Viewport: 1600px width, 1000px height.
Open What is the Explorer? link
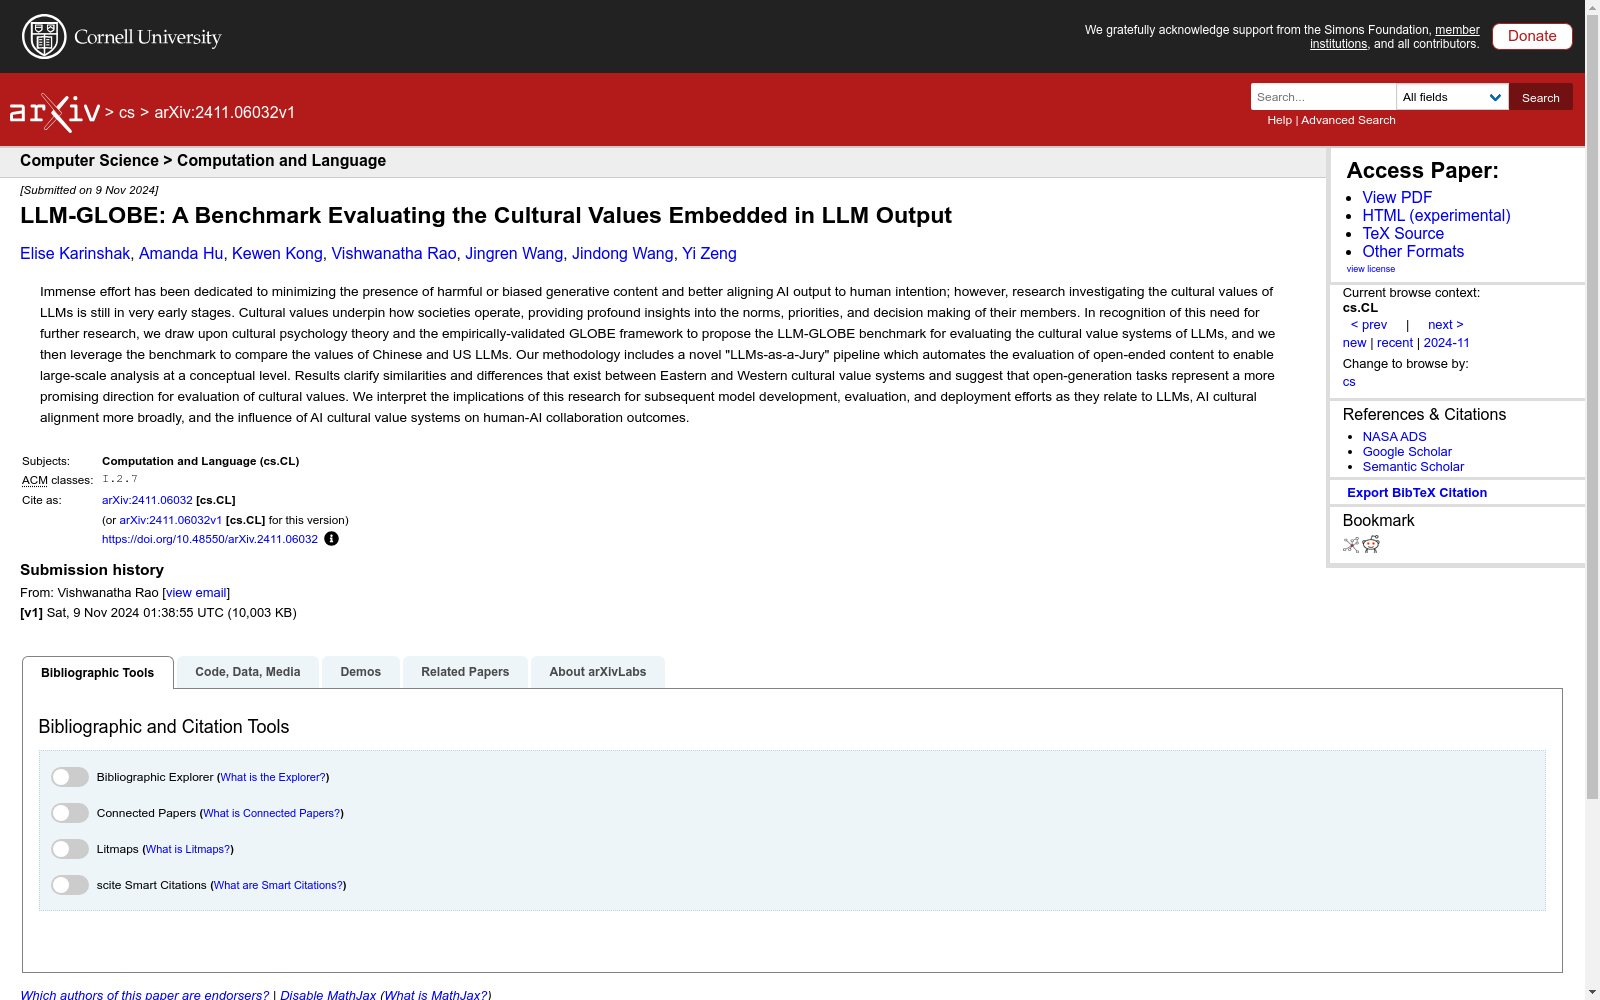pos(273,777)
